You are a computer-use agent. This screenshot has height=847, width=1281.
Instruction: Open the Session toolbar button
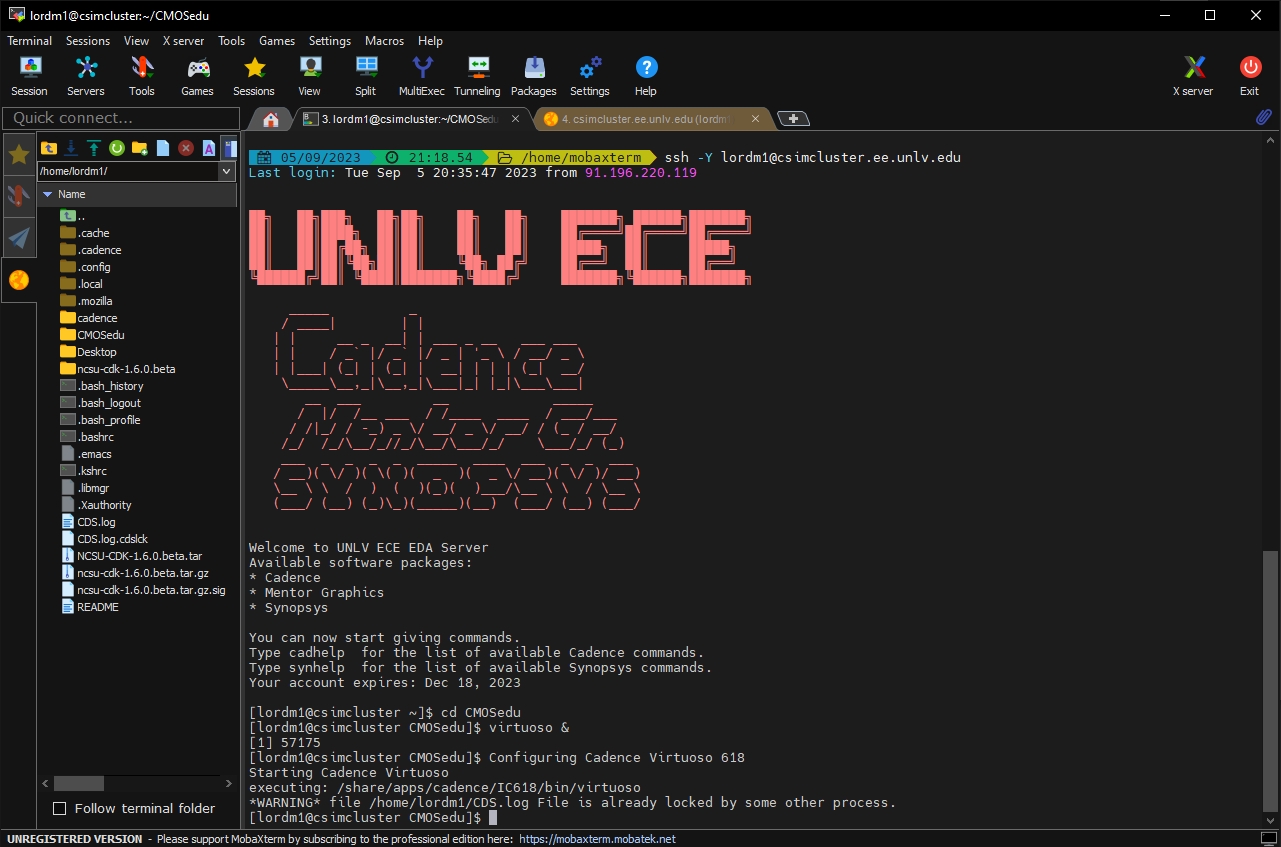29,76
